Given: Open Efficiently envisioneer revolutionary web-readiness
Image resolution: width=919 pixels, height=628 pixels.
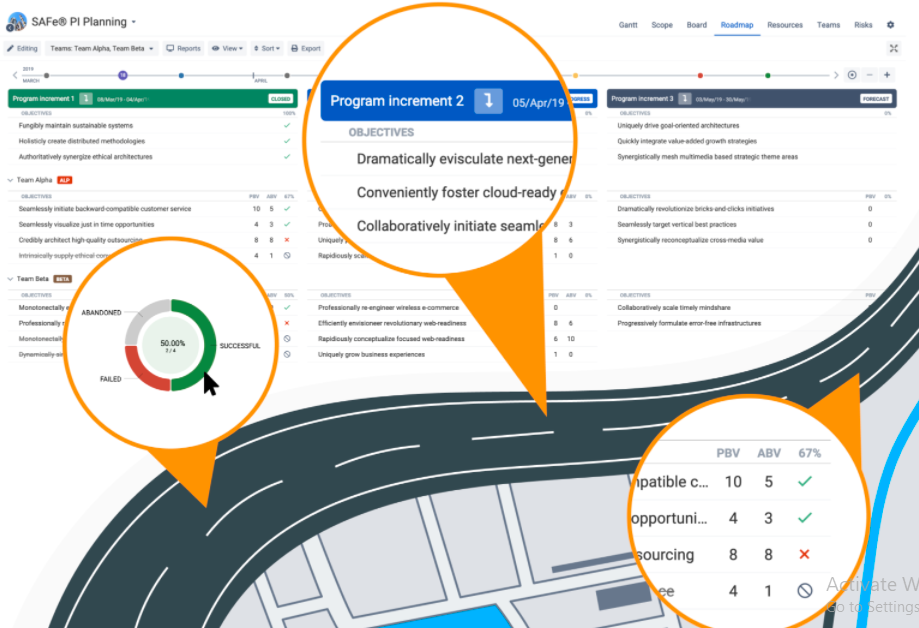Looking at the screenshot, I should pyautogui.click(x=392, y=323).
